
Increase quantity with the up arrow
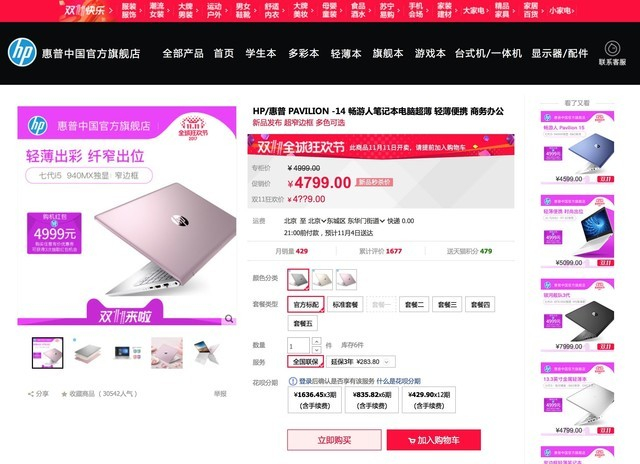[316, 341]
